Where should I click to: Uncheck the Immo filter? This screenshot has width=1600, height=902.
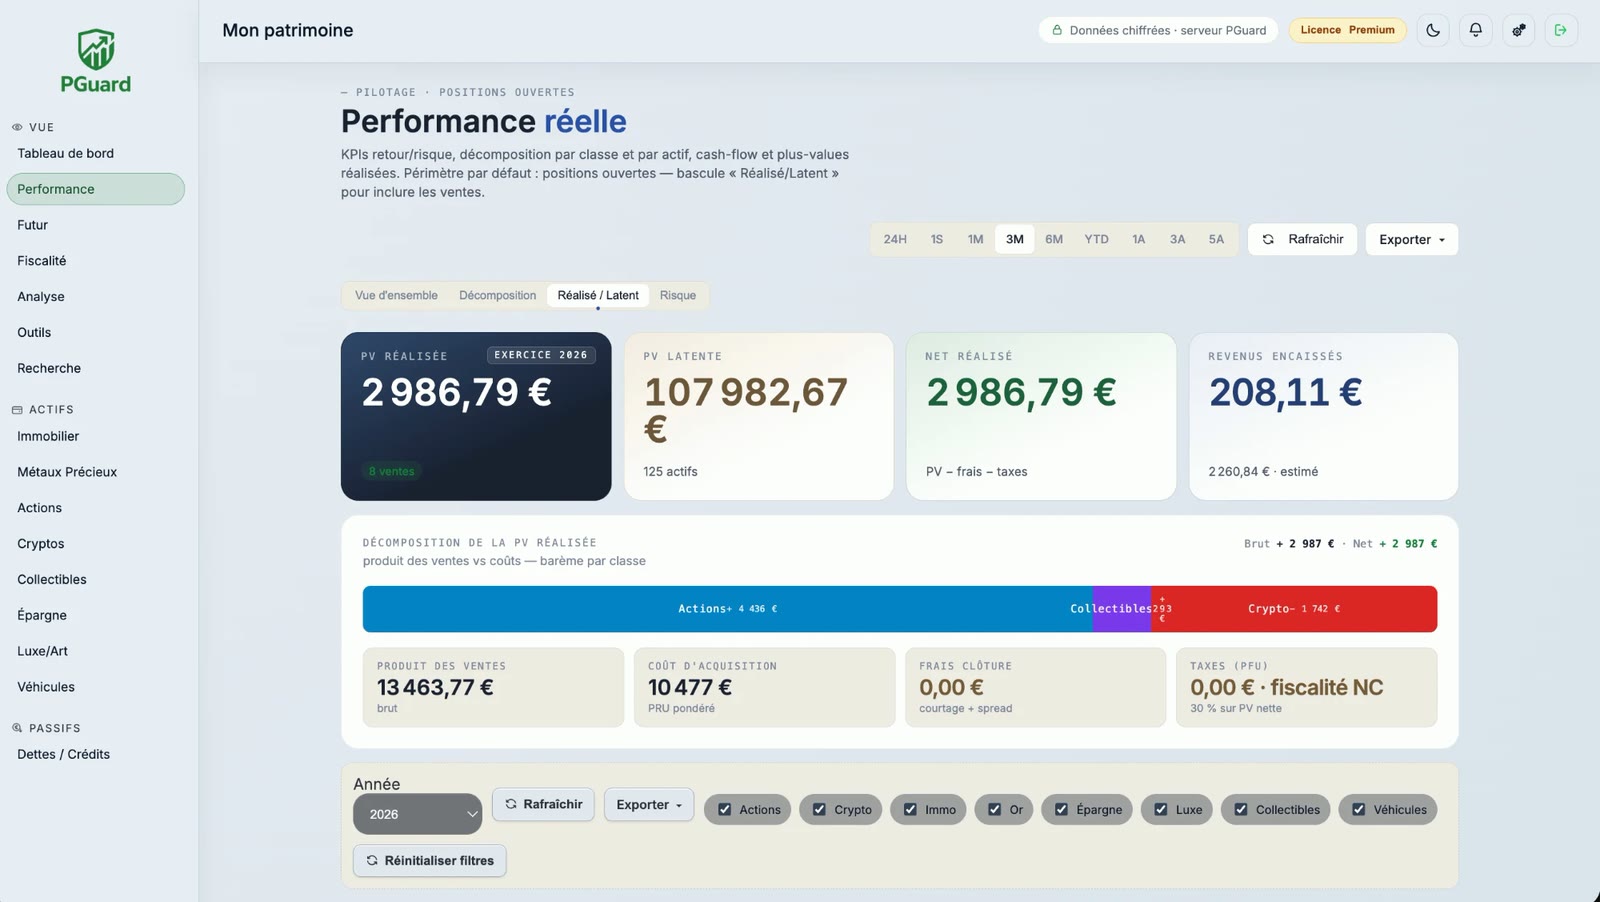(x=910, y=809)
